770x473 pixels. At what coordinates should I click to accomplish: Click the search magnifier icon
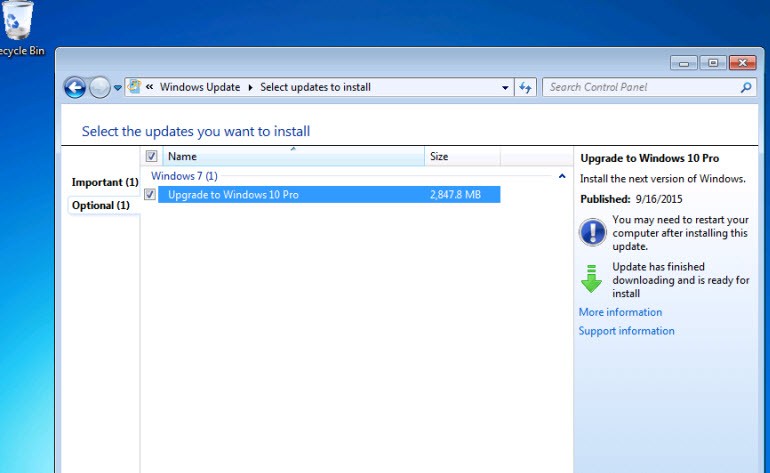pyautogui.click(x=746, y=87)
